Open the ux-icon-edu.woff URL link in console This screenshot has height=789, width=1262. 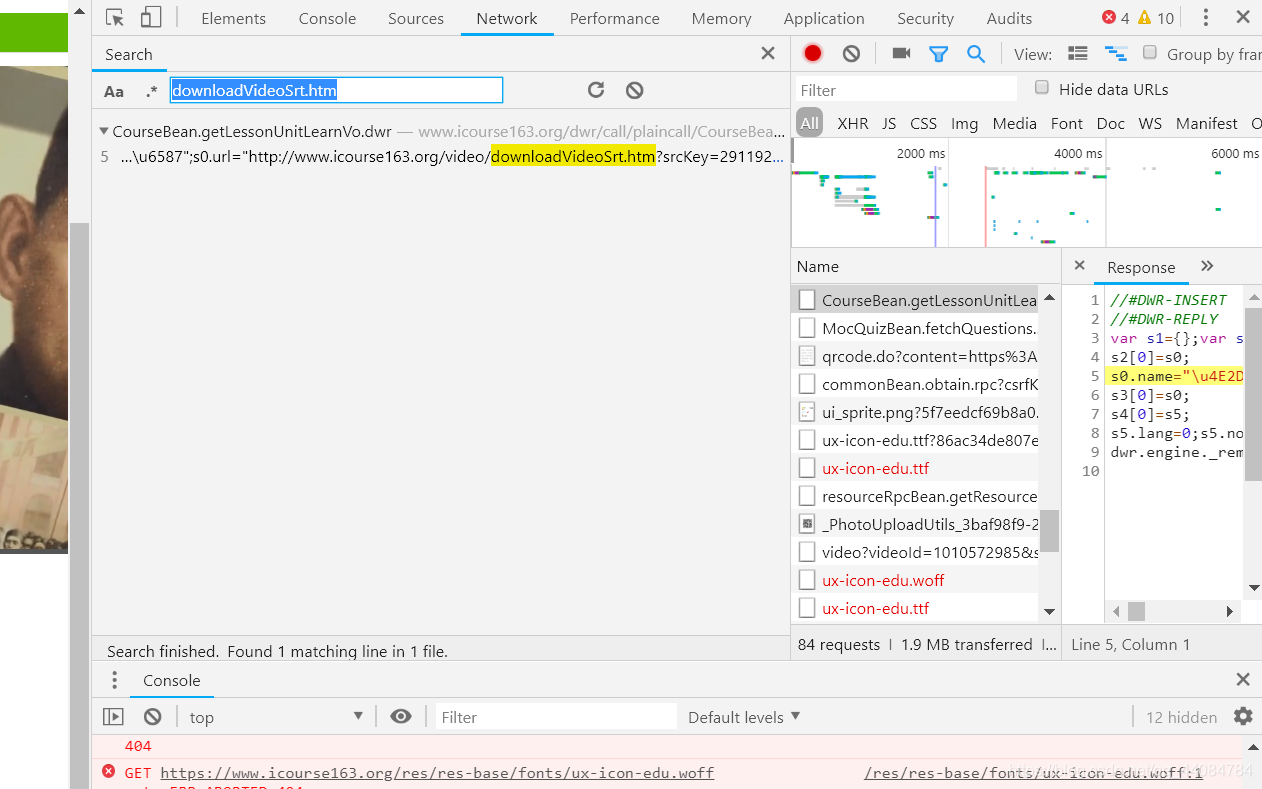(x=437, y=773)
